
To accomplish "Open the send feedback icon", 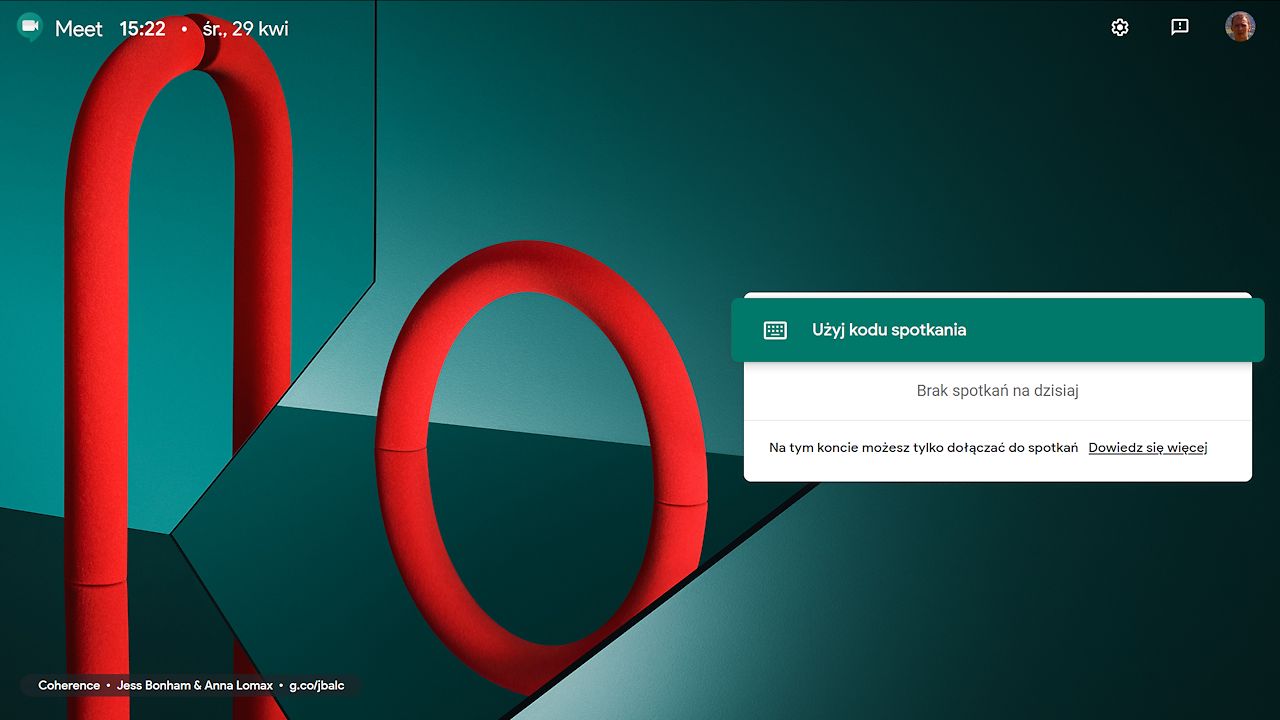I will (x=1180, y=27).
